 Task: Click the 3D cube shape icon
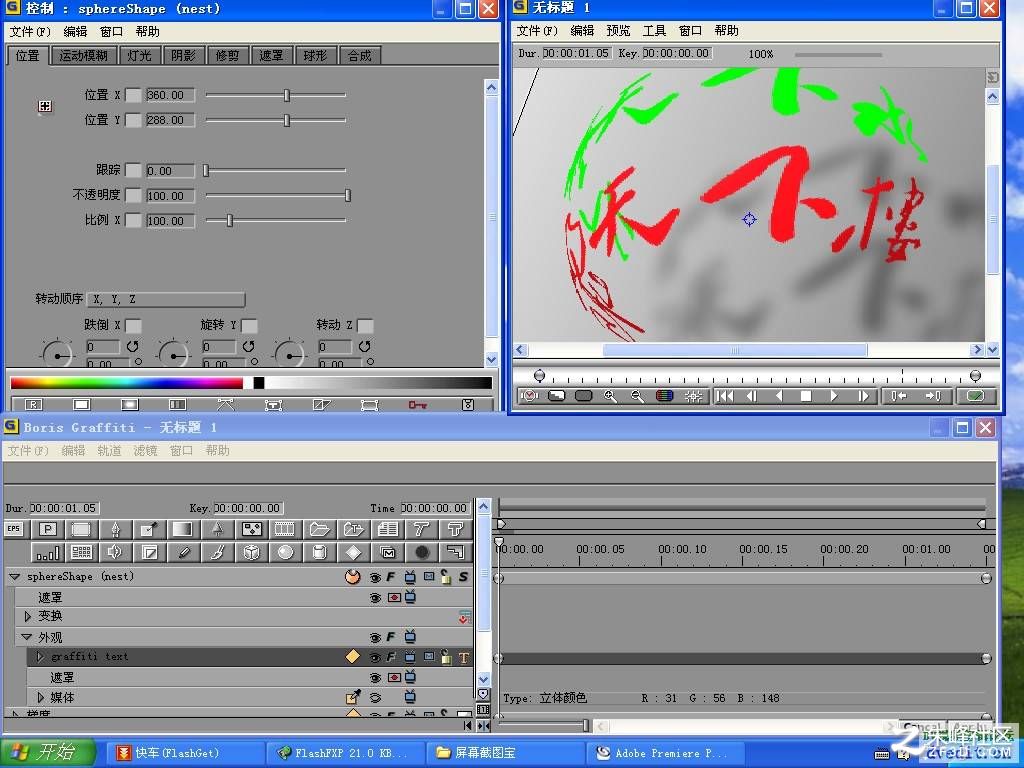click(251, 552)
